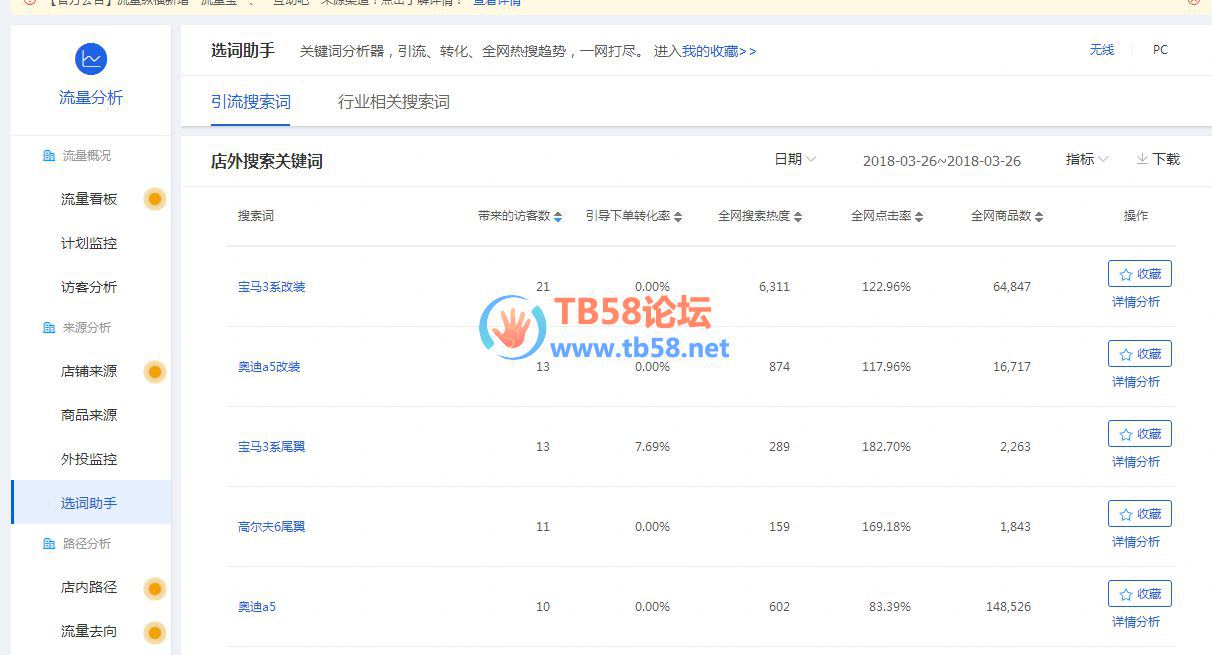Click the 流量概况 section icon
This screenshot has width=1212, height=655.
pyautogui.click(x=49, y=156)
